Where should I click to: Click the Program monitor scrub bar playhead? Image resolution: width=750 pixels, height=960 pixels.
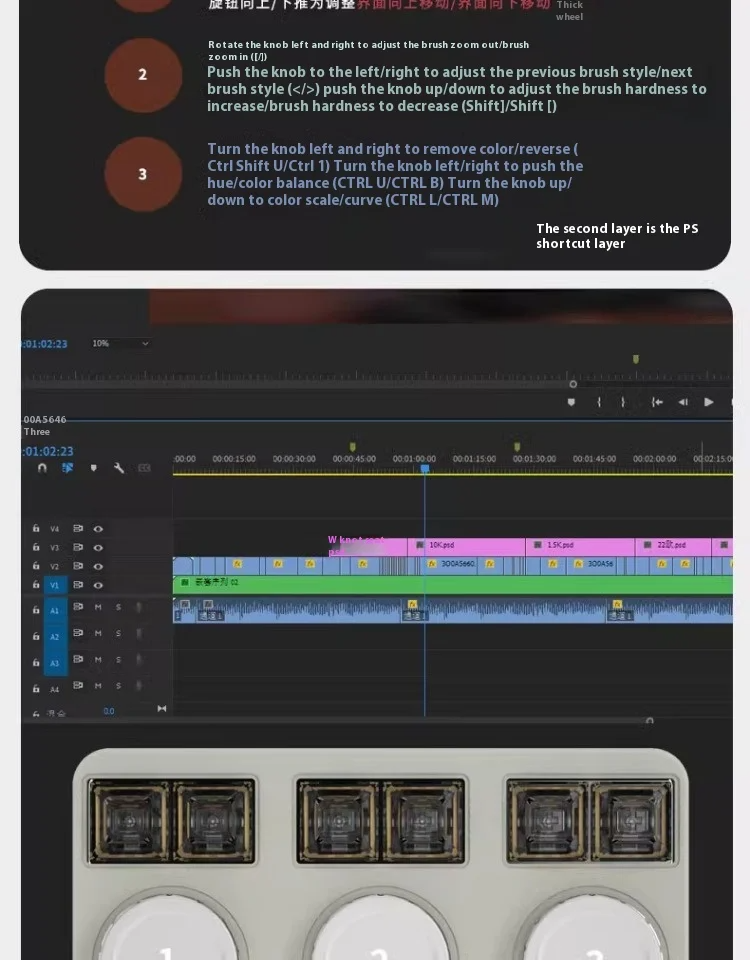coord(573,384)
